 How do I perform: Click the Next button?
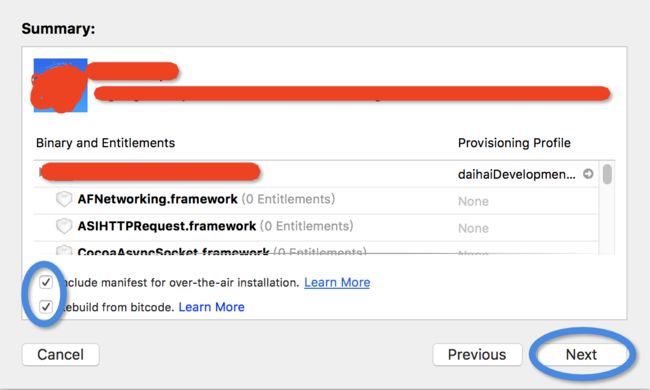[581, 355]
